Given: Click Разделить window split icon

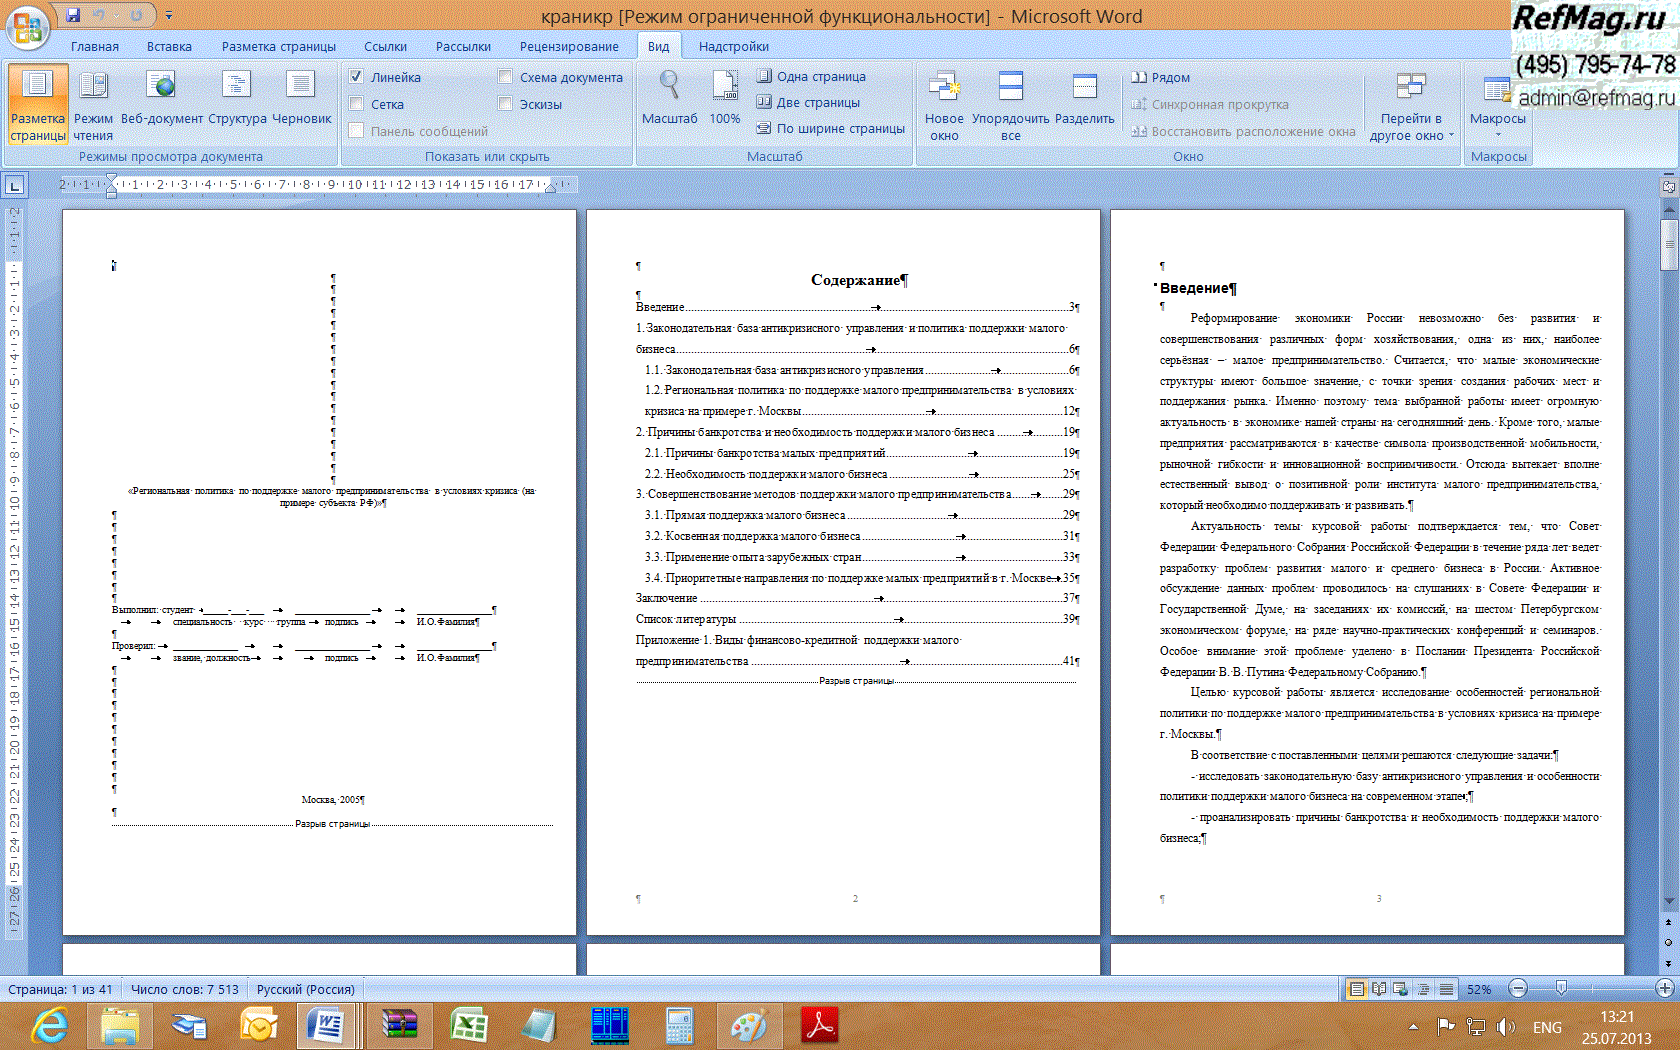Looking at the screenshot, I should [x=1084, y=98].
